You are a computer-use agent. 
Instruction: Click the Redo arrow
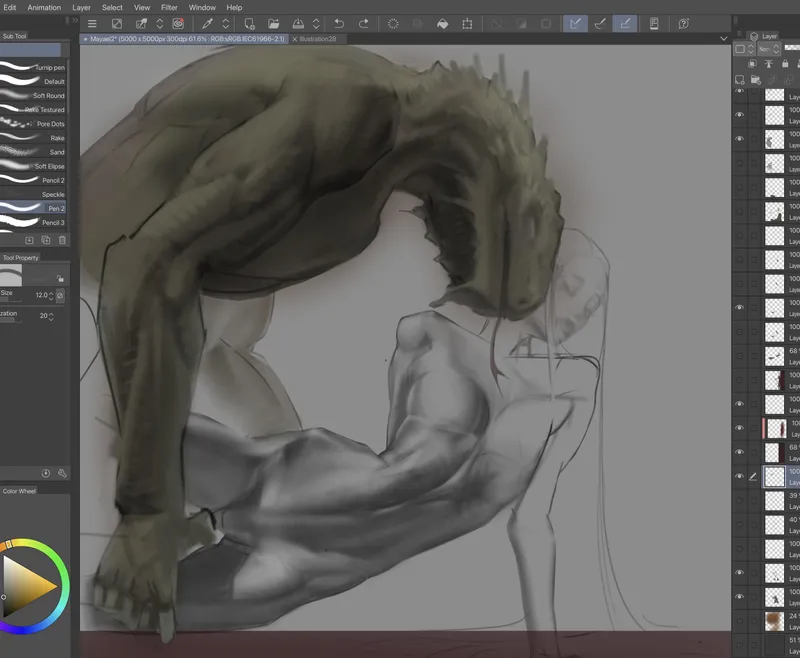363,23
